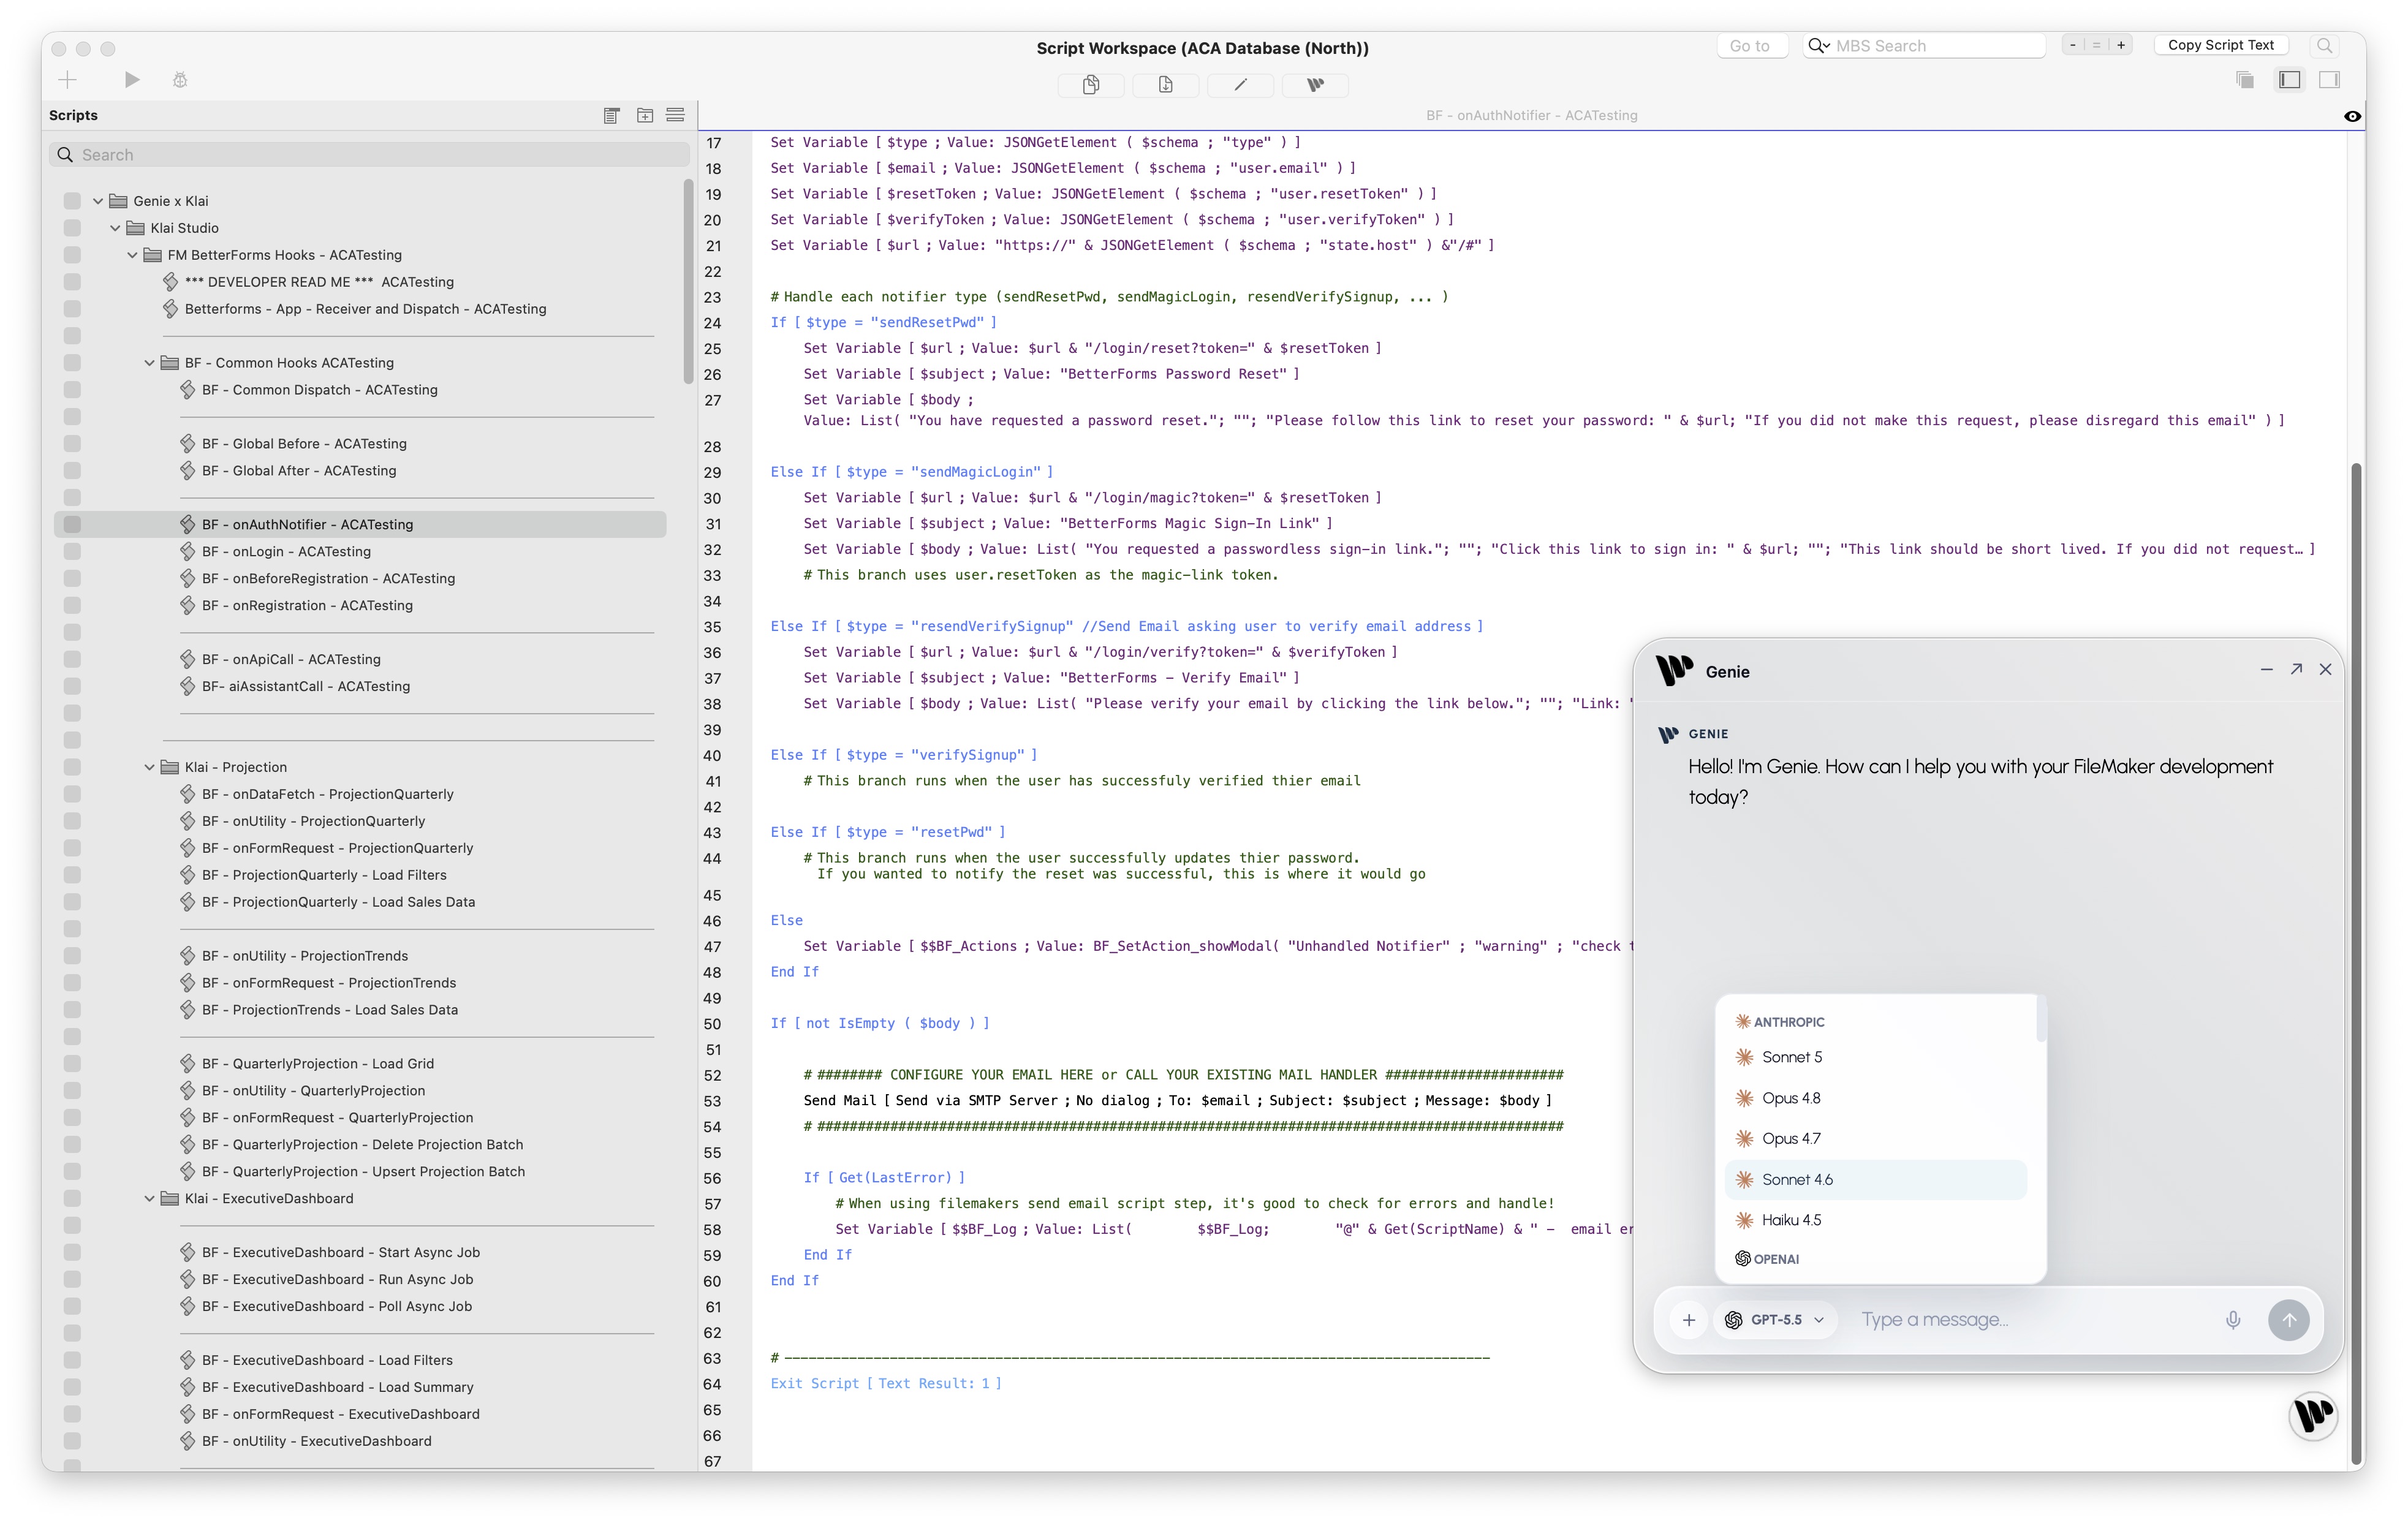Select BF - ExecutiveDashboard - Poll Async Job

click(x=336, y=1306)
